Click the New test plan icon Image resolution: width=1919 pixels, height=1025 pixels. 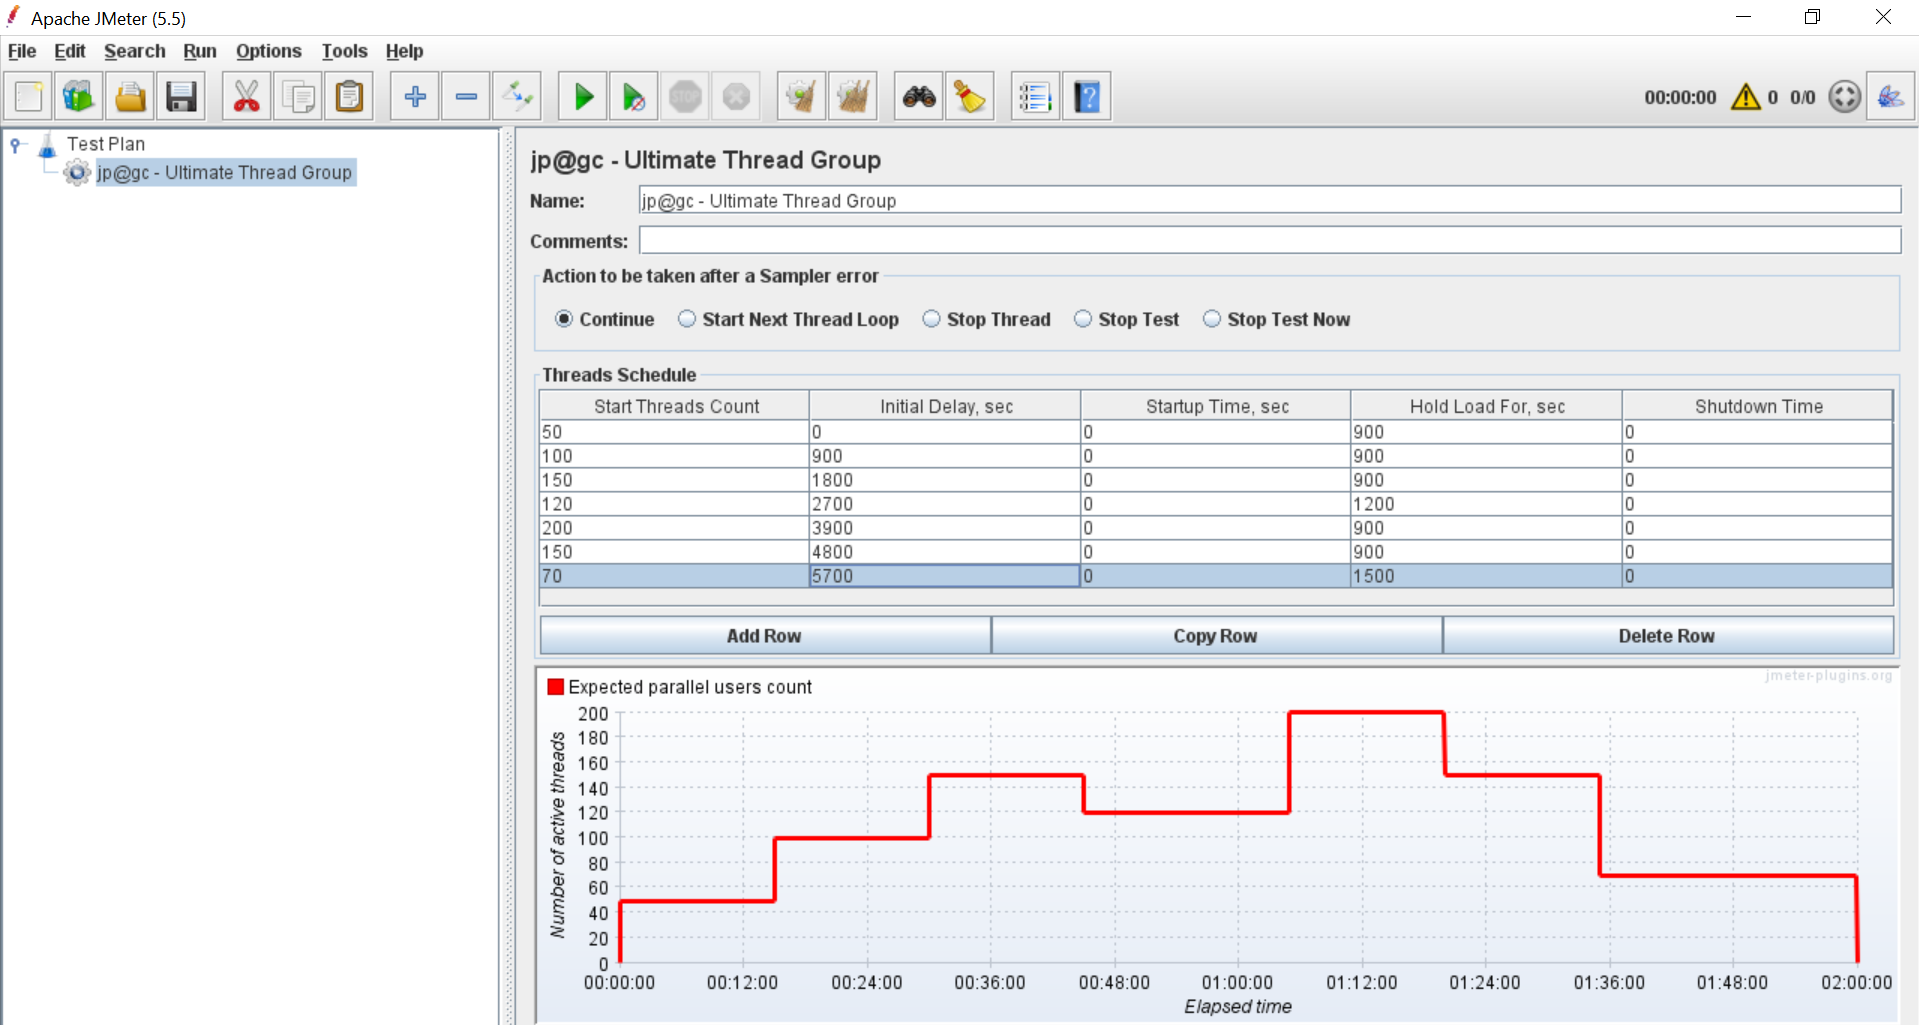tap(29, 97)
